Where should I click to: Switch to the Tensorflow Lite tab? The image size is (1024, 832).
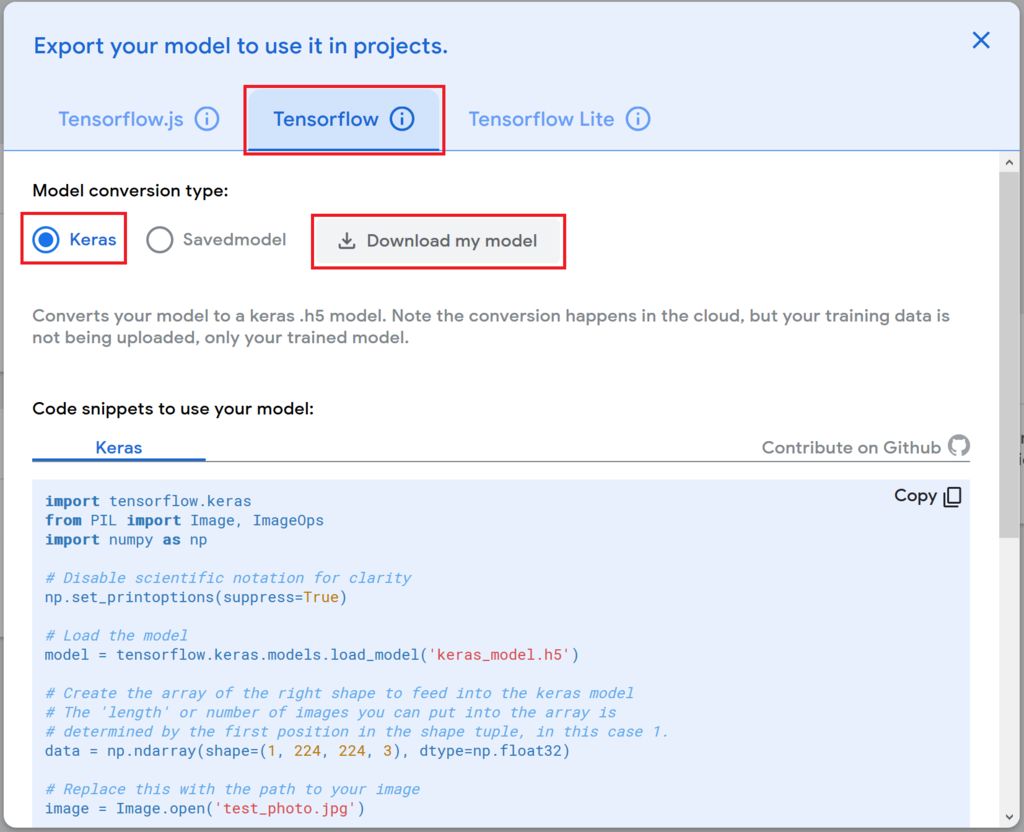pyautogui.click(x=557, y=118)
